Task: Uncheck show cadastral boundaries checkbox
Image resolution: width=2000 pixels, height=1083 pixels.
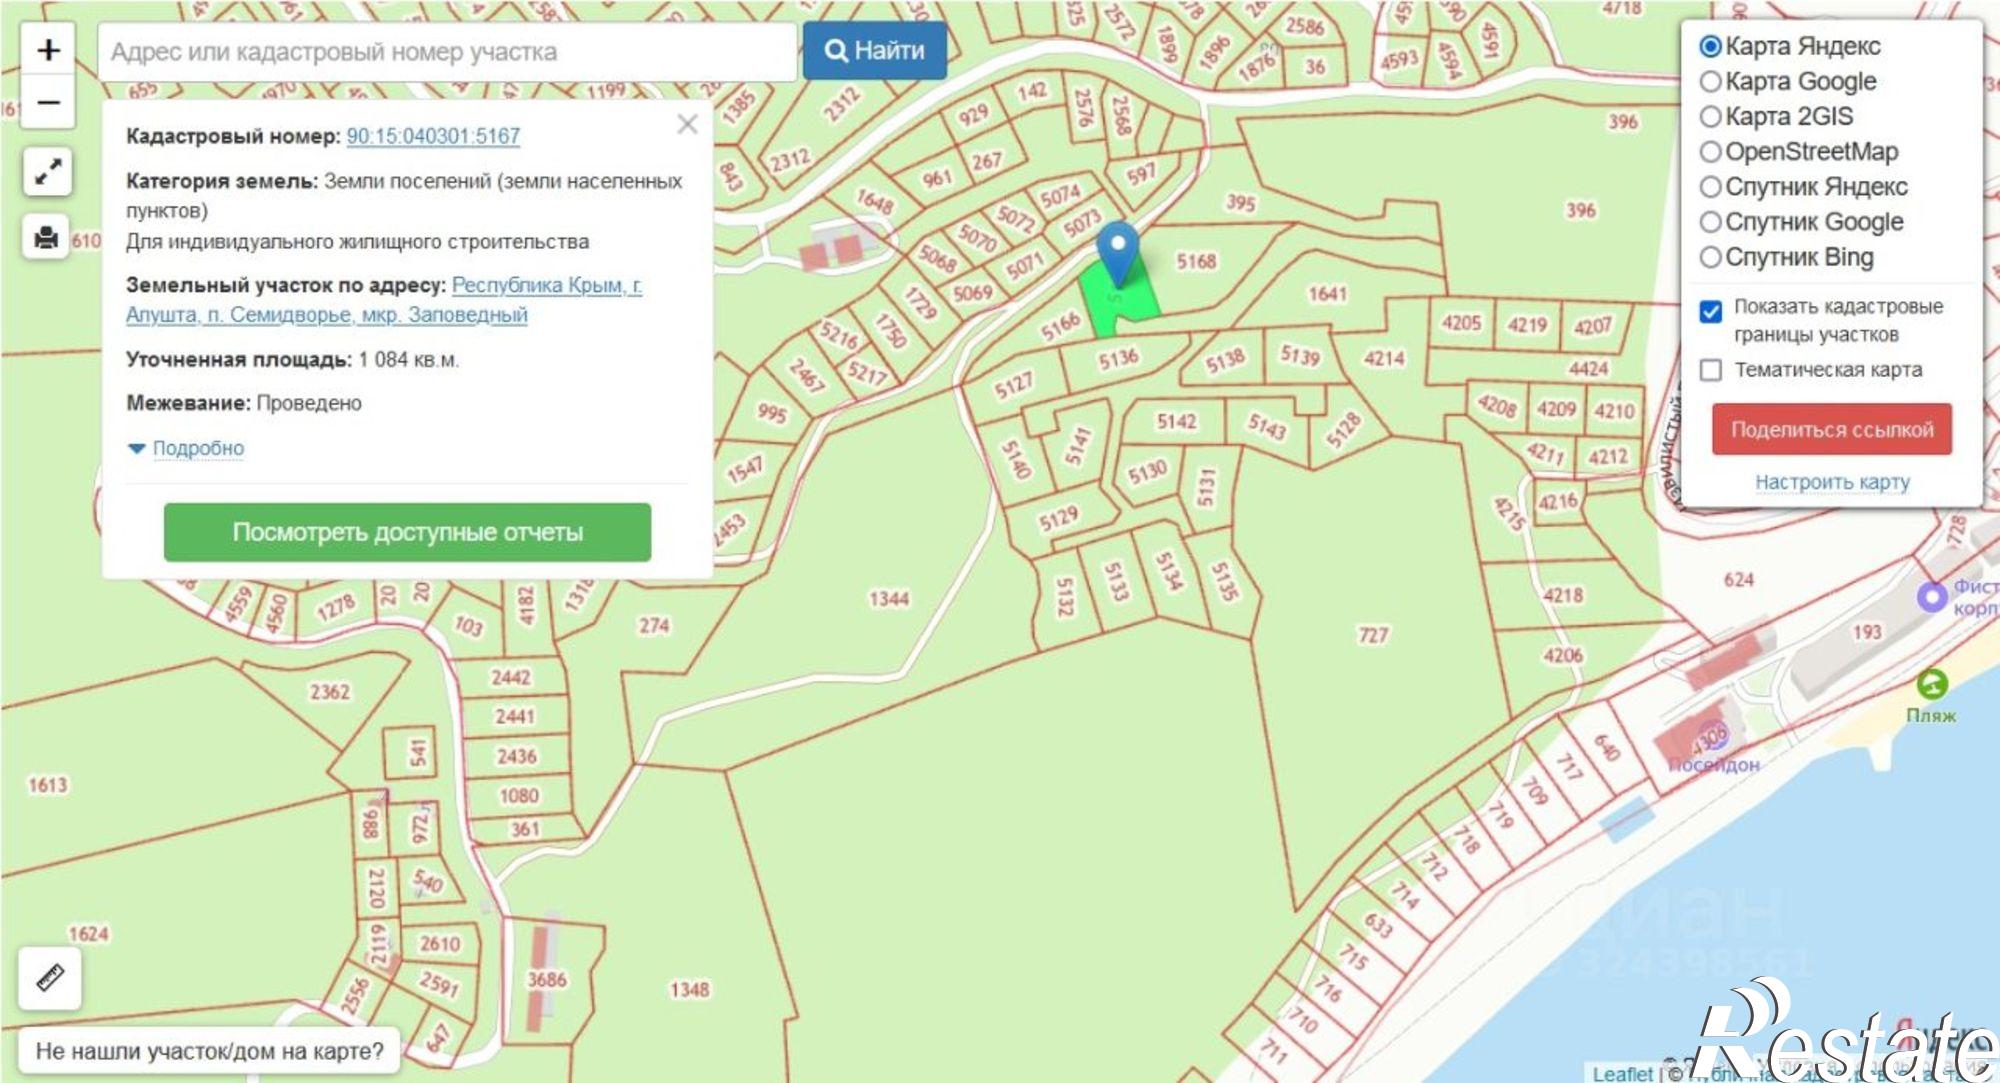Action: [1711, 311]
